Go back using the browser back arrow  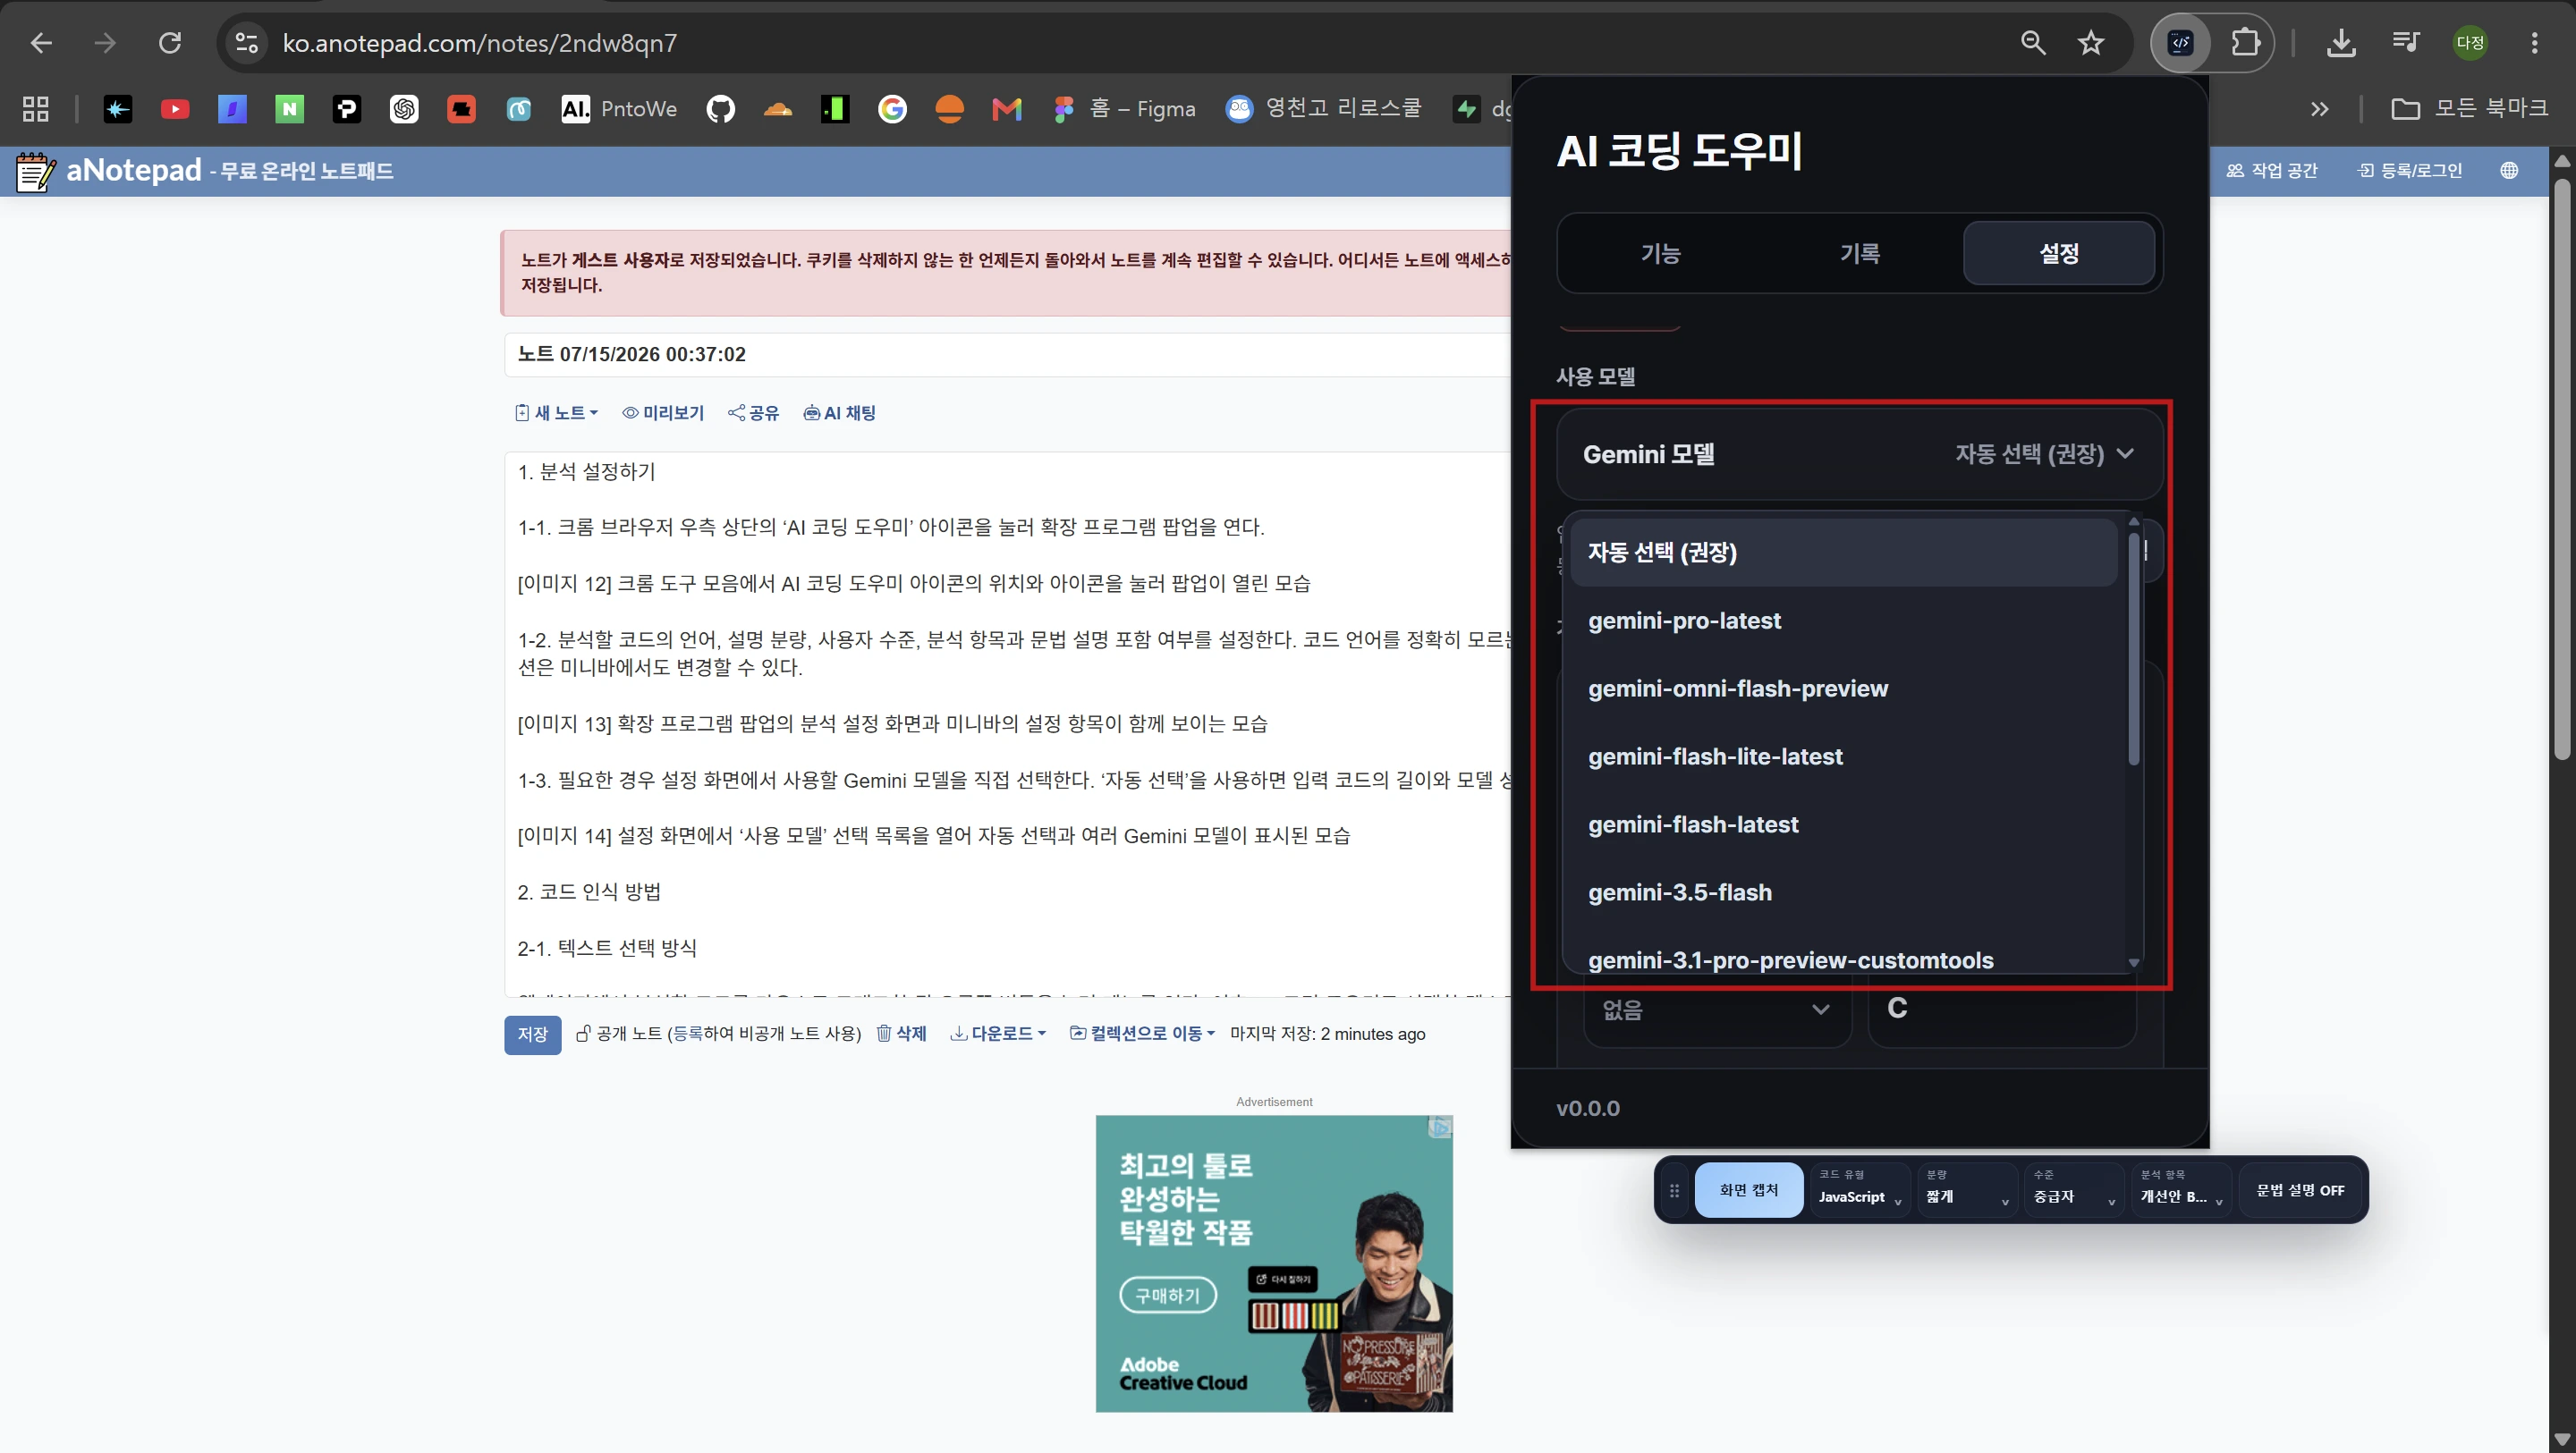41,43
